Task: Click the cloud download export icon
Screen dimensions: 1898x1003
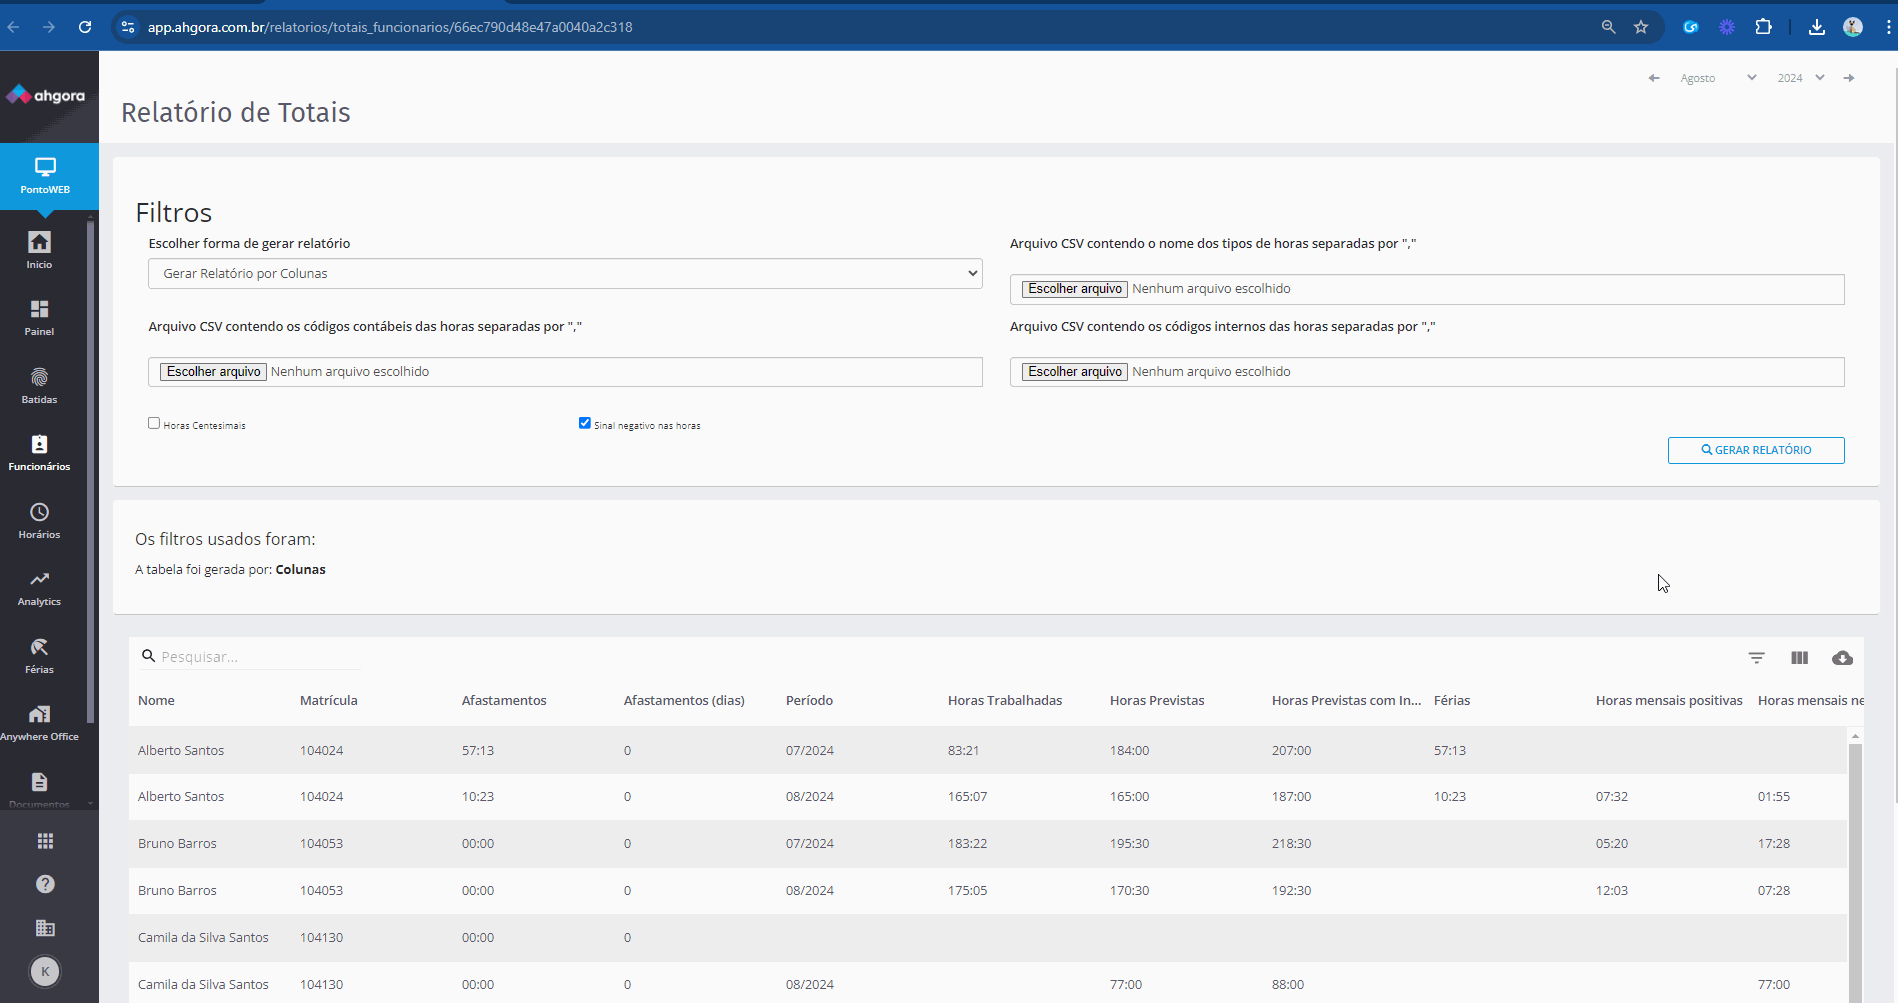Action: click(1842, 658)
